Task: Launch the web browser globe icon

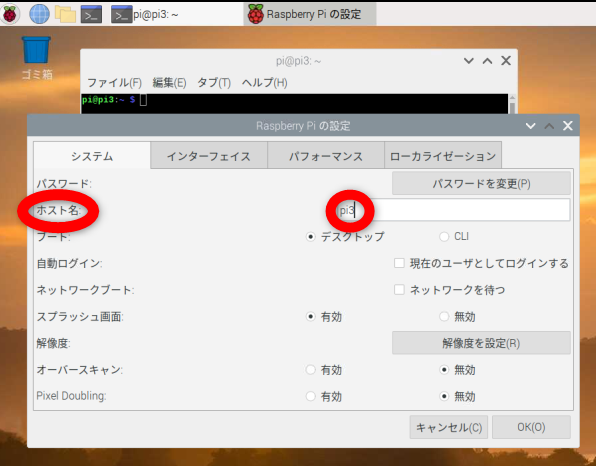Action: point(40,14)
